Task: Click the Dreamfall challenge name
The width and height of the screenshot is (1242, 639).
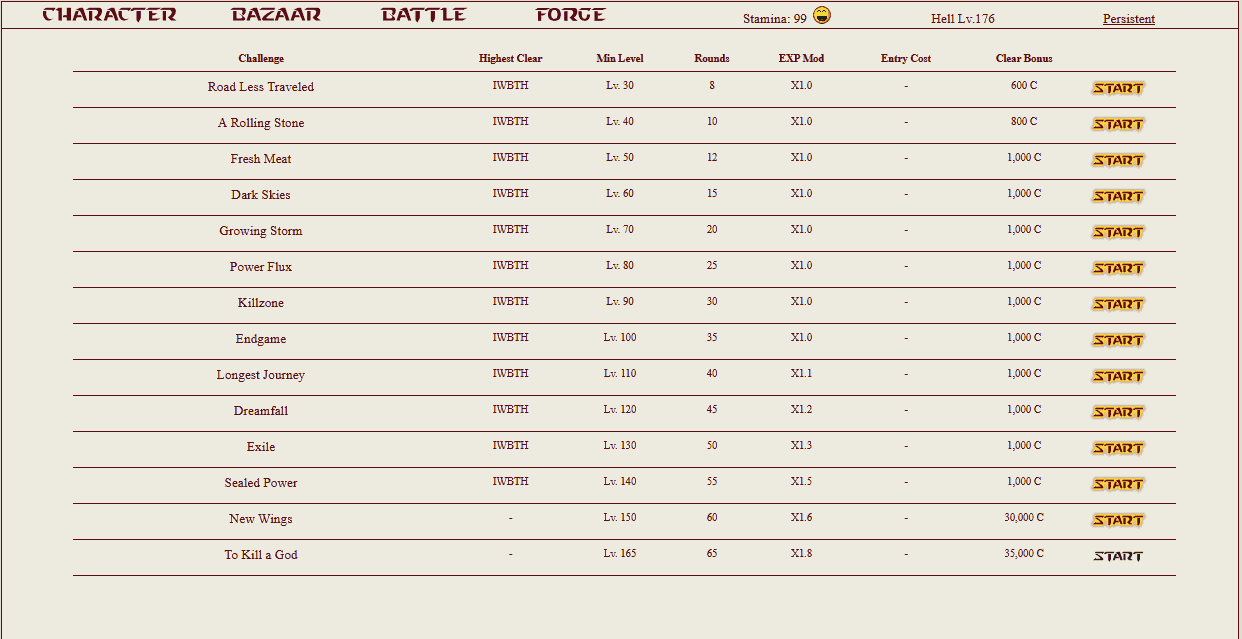Action: 261,411
